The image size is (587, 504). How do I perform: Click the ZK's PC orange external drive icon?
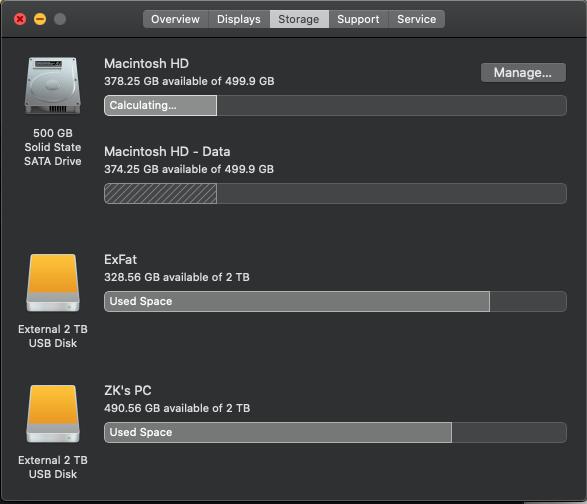[53, 414]
